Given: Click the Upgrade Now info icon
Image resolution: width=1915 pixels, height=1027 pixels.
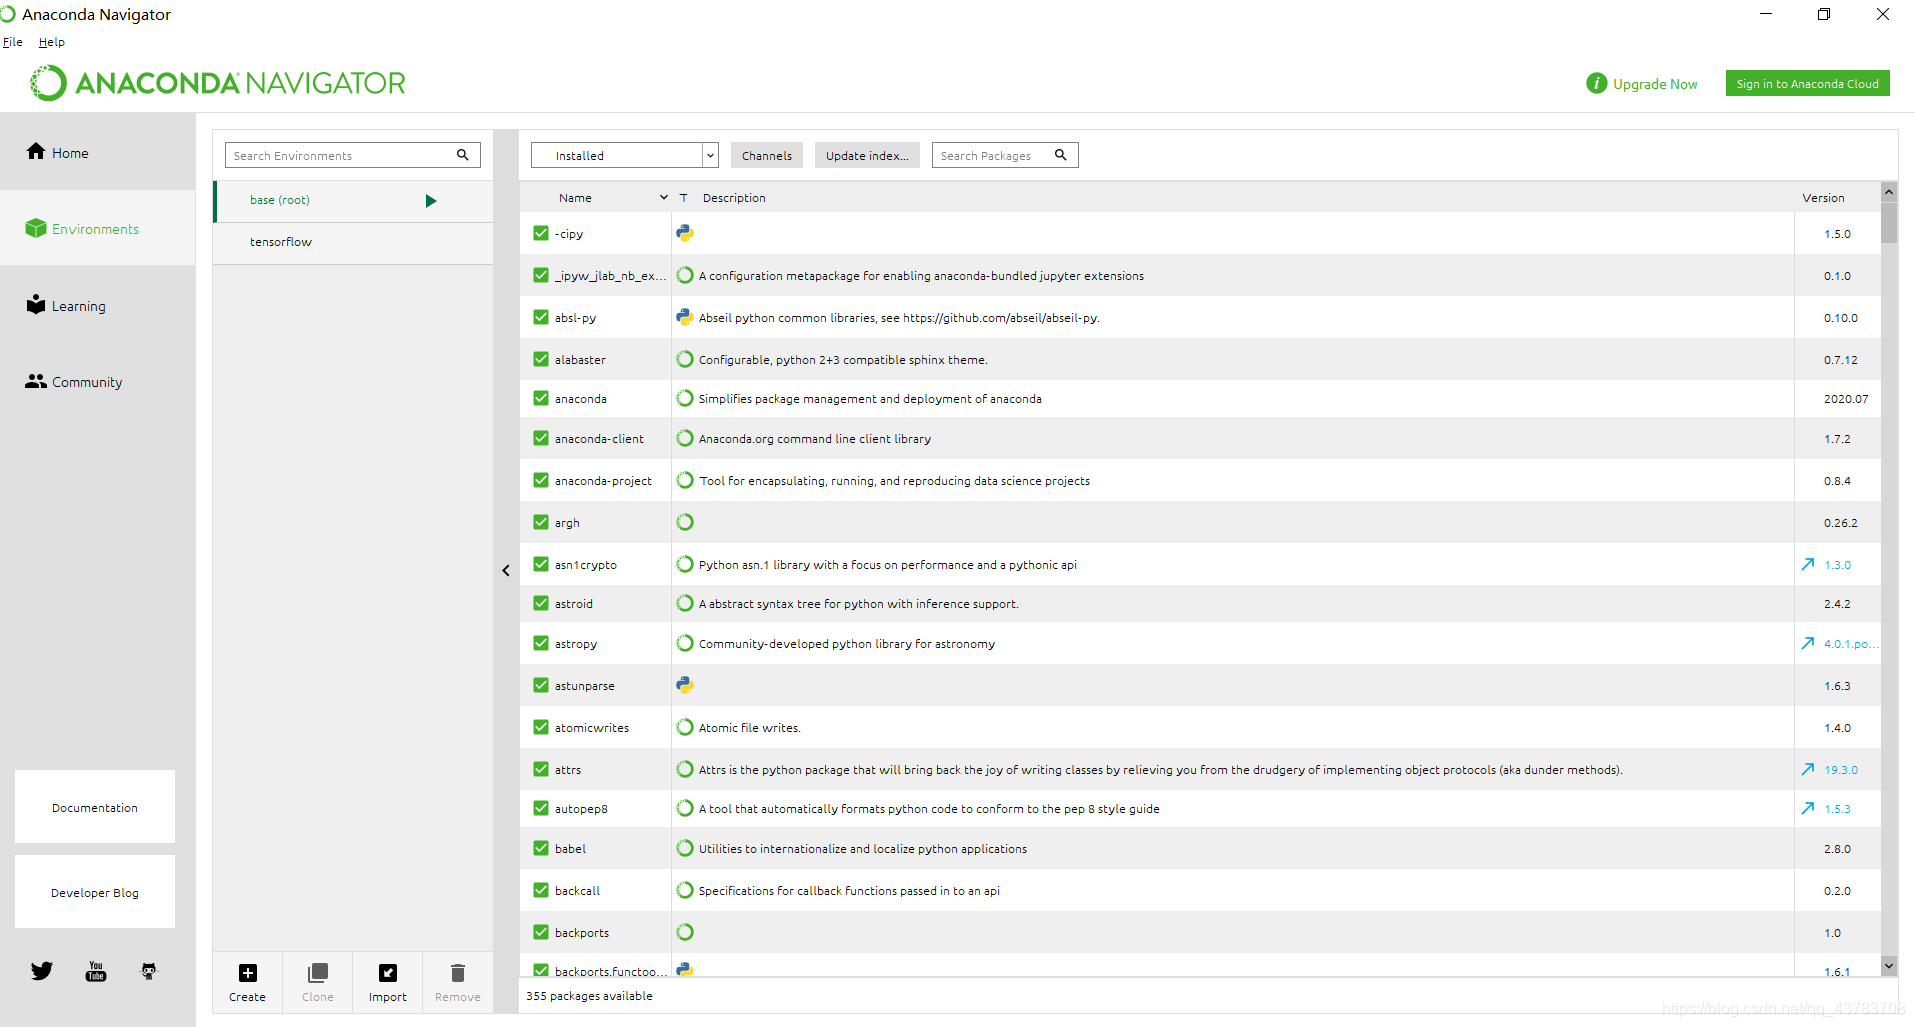Looking at the screenshot, I should pos(1597,84).
